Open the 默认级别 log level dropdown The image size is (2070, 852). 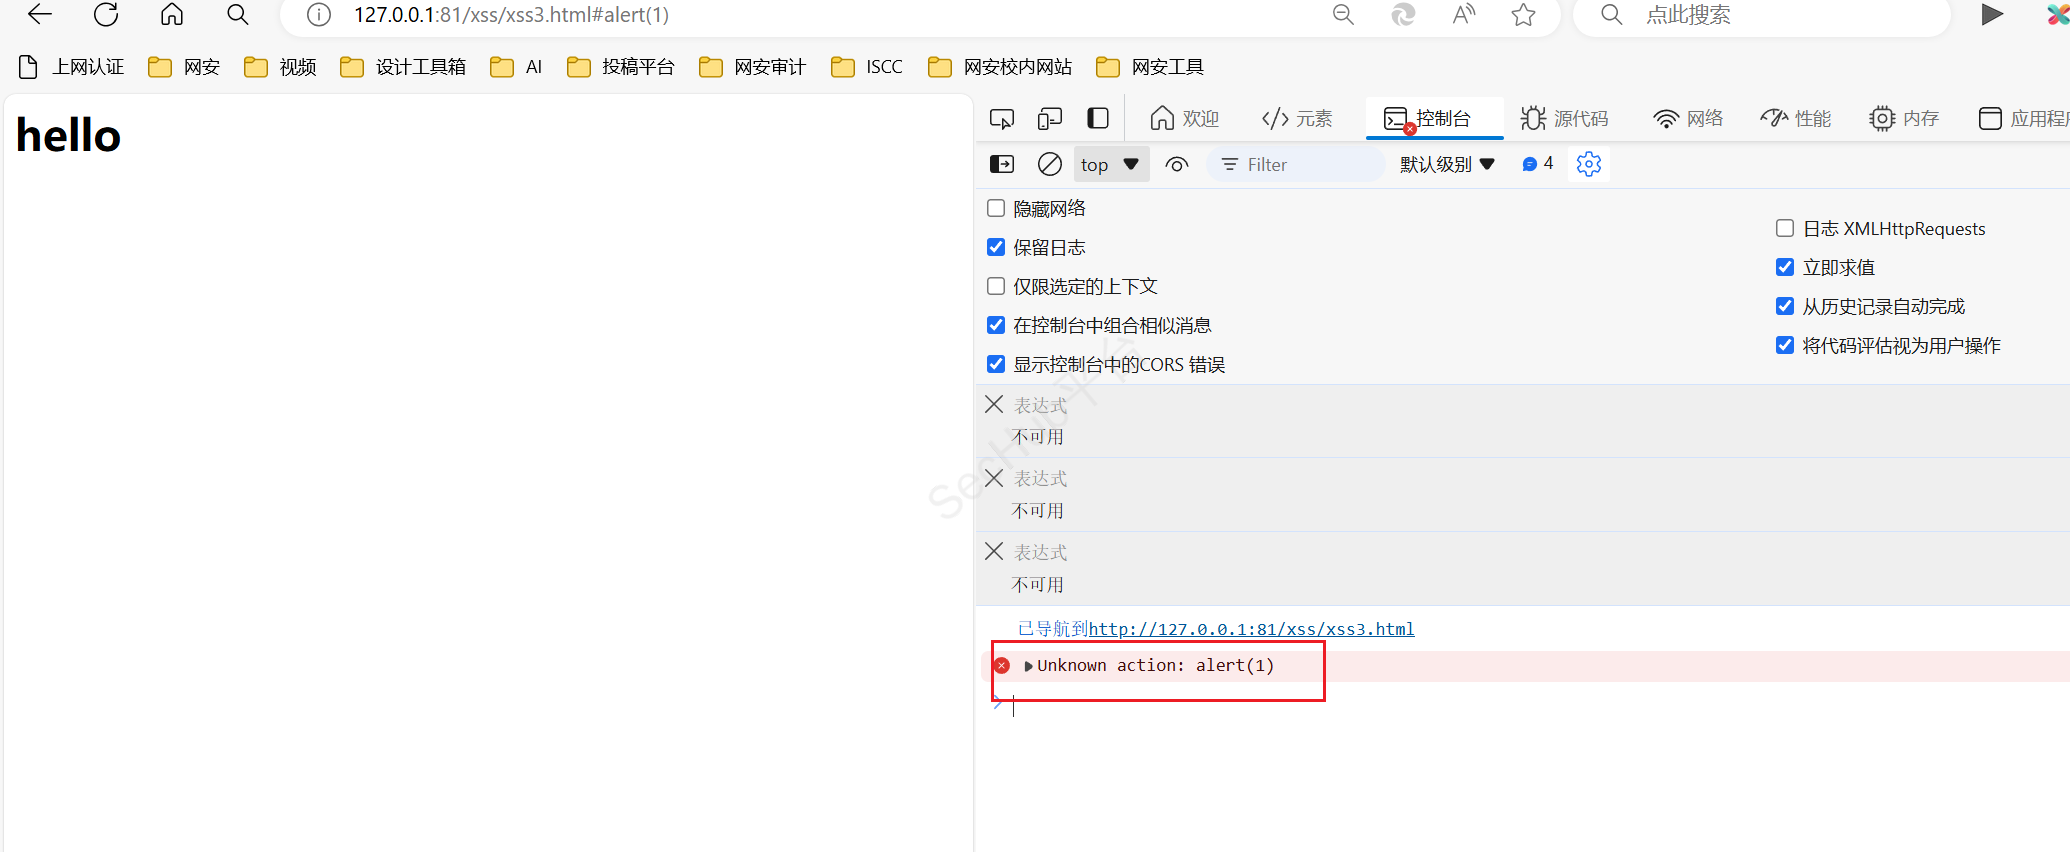tap(1446, 165)
